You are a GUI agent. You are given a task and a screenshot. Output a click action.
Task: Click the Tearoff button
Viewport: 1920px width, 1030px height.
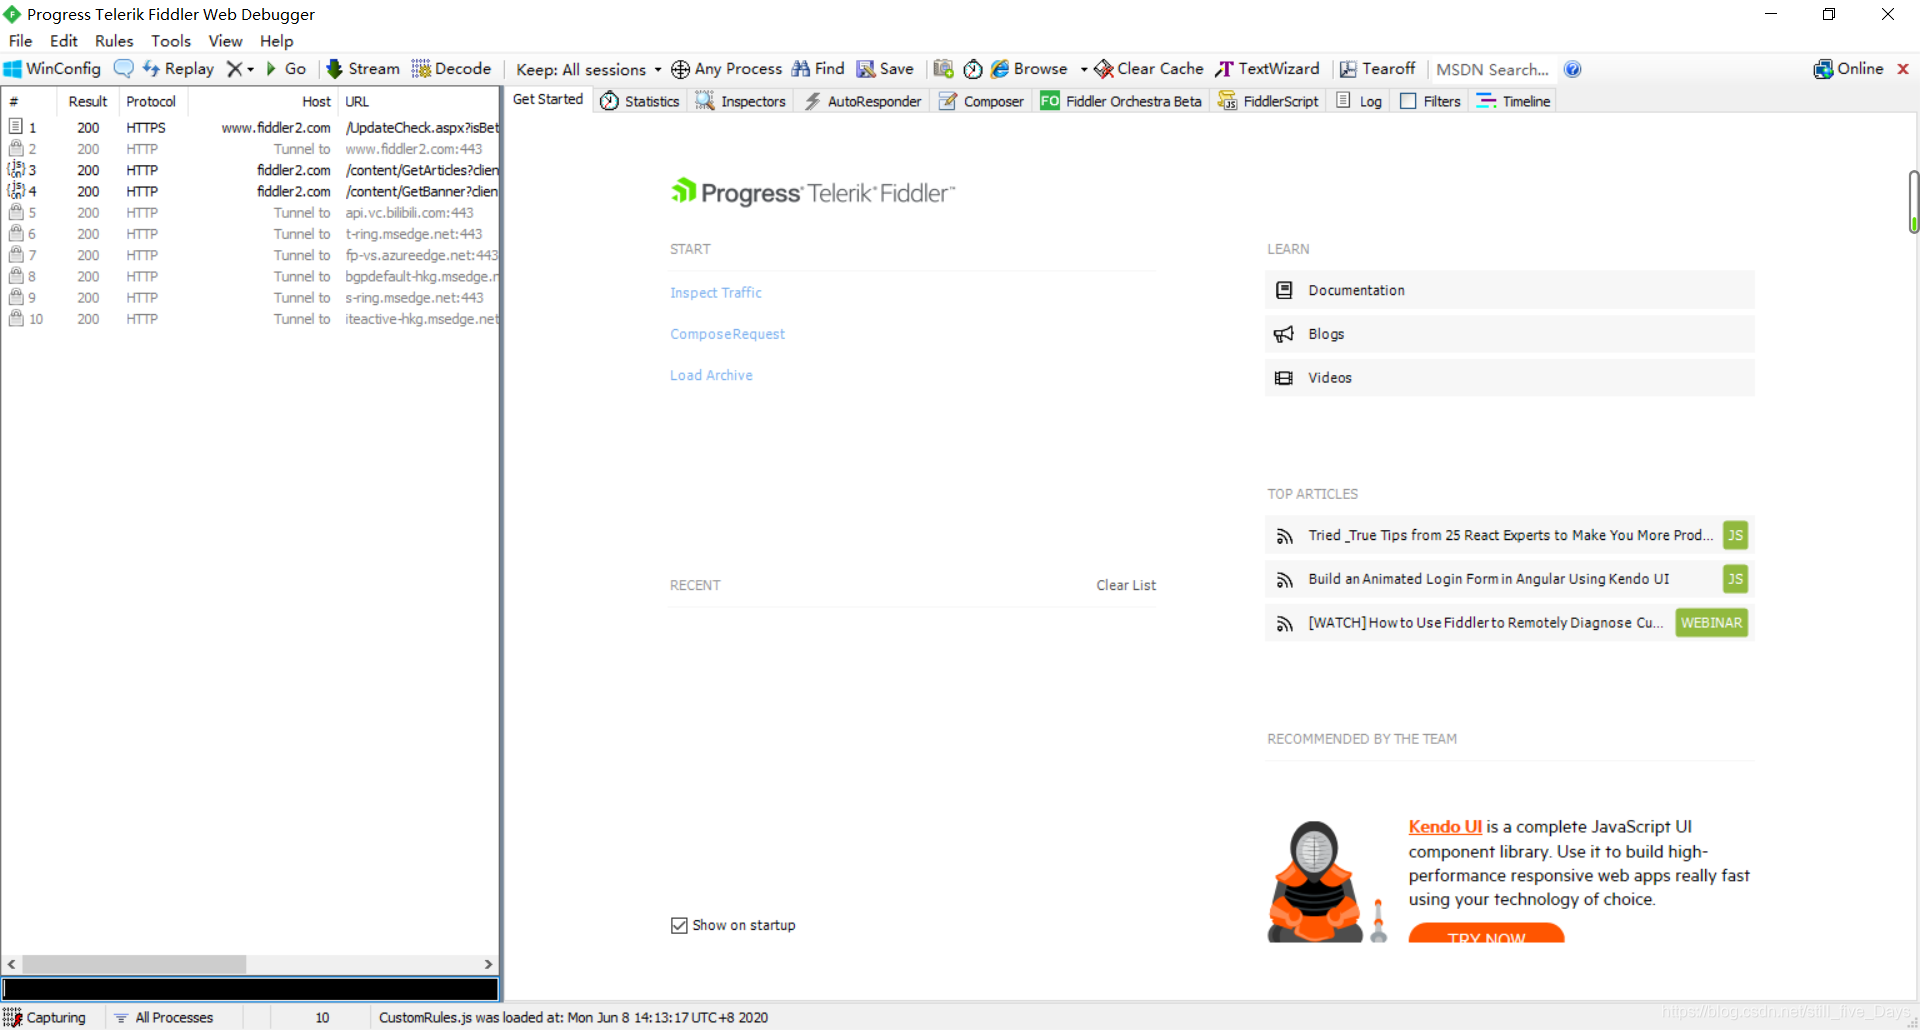coord(1377,69)
